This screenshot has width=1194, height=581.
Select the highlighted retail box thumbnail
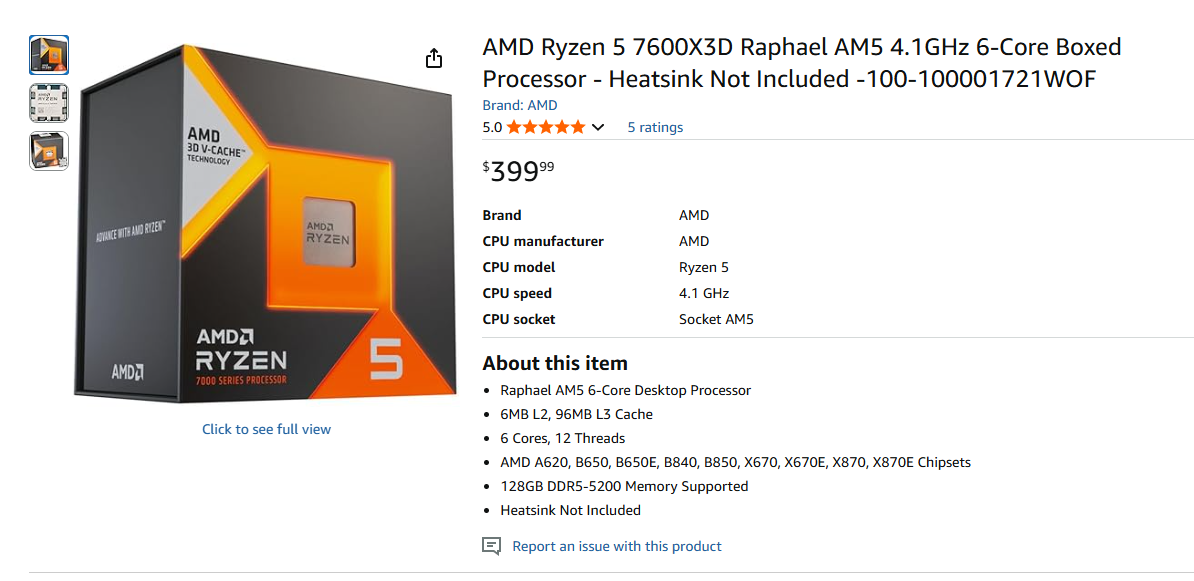coord(49,55)
